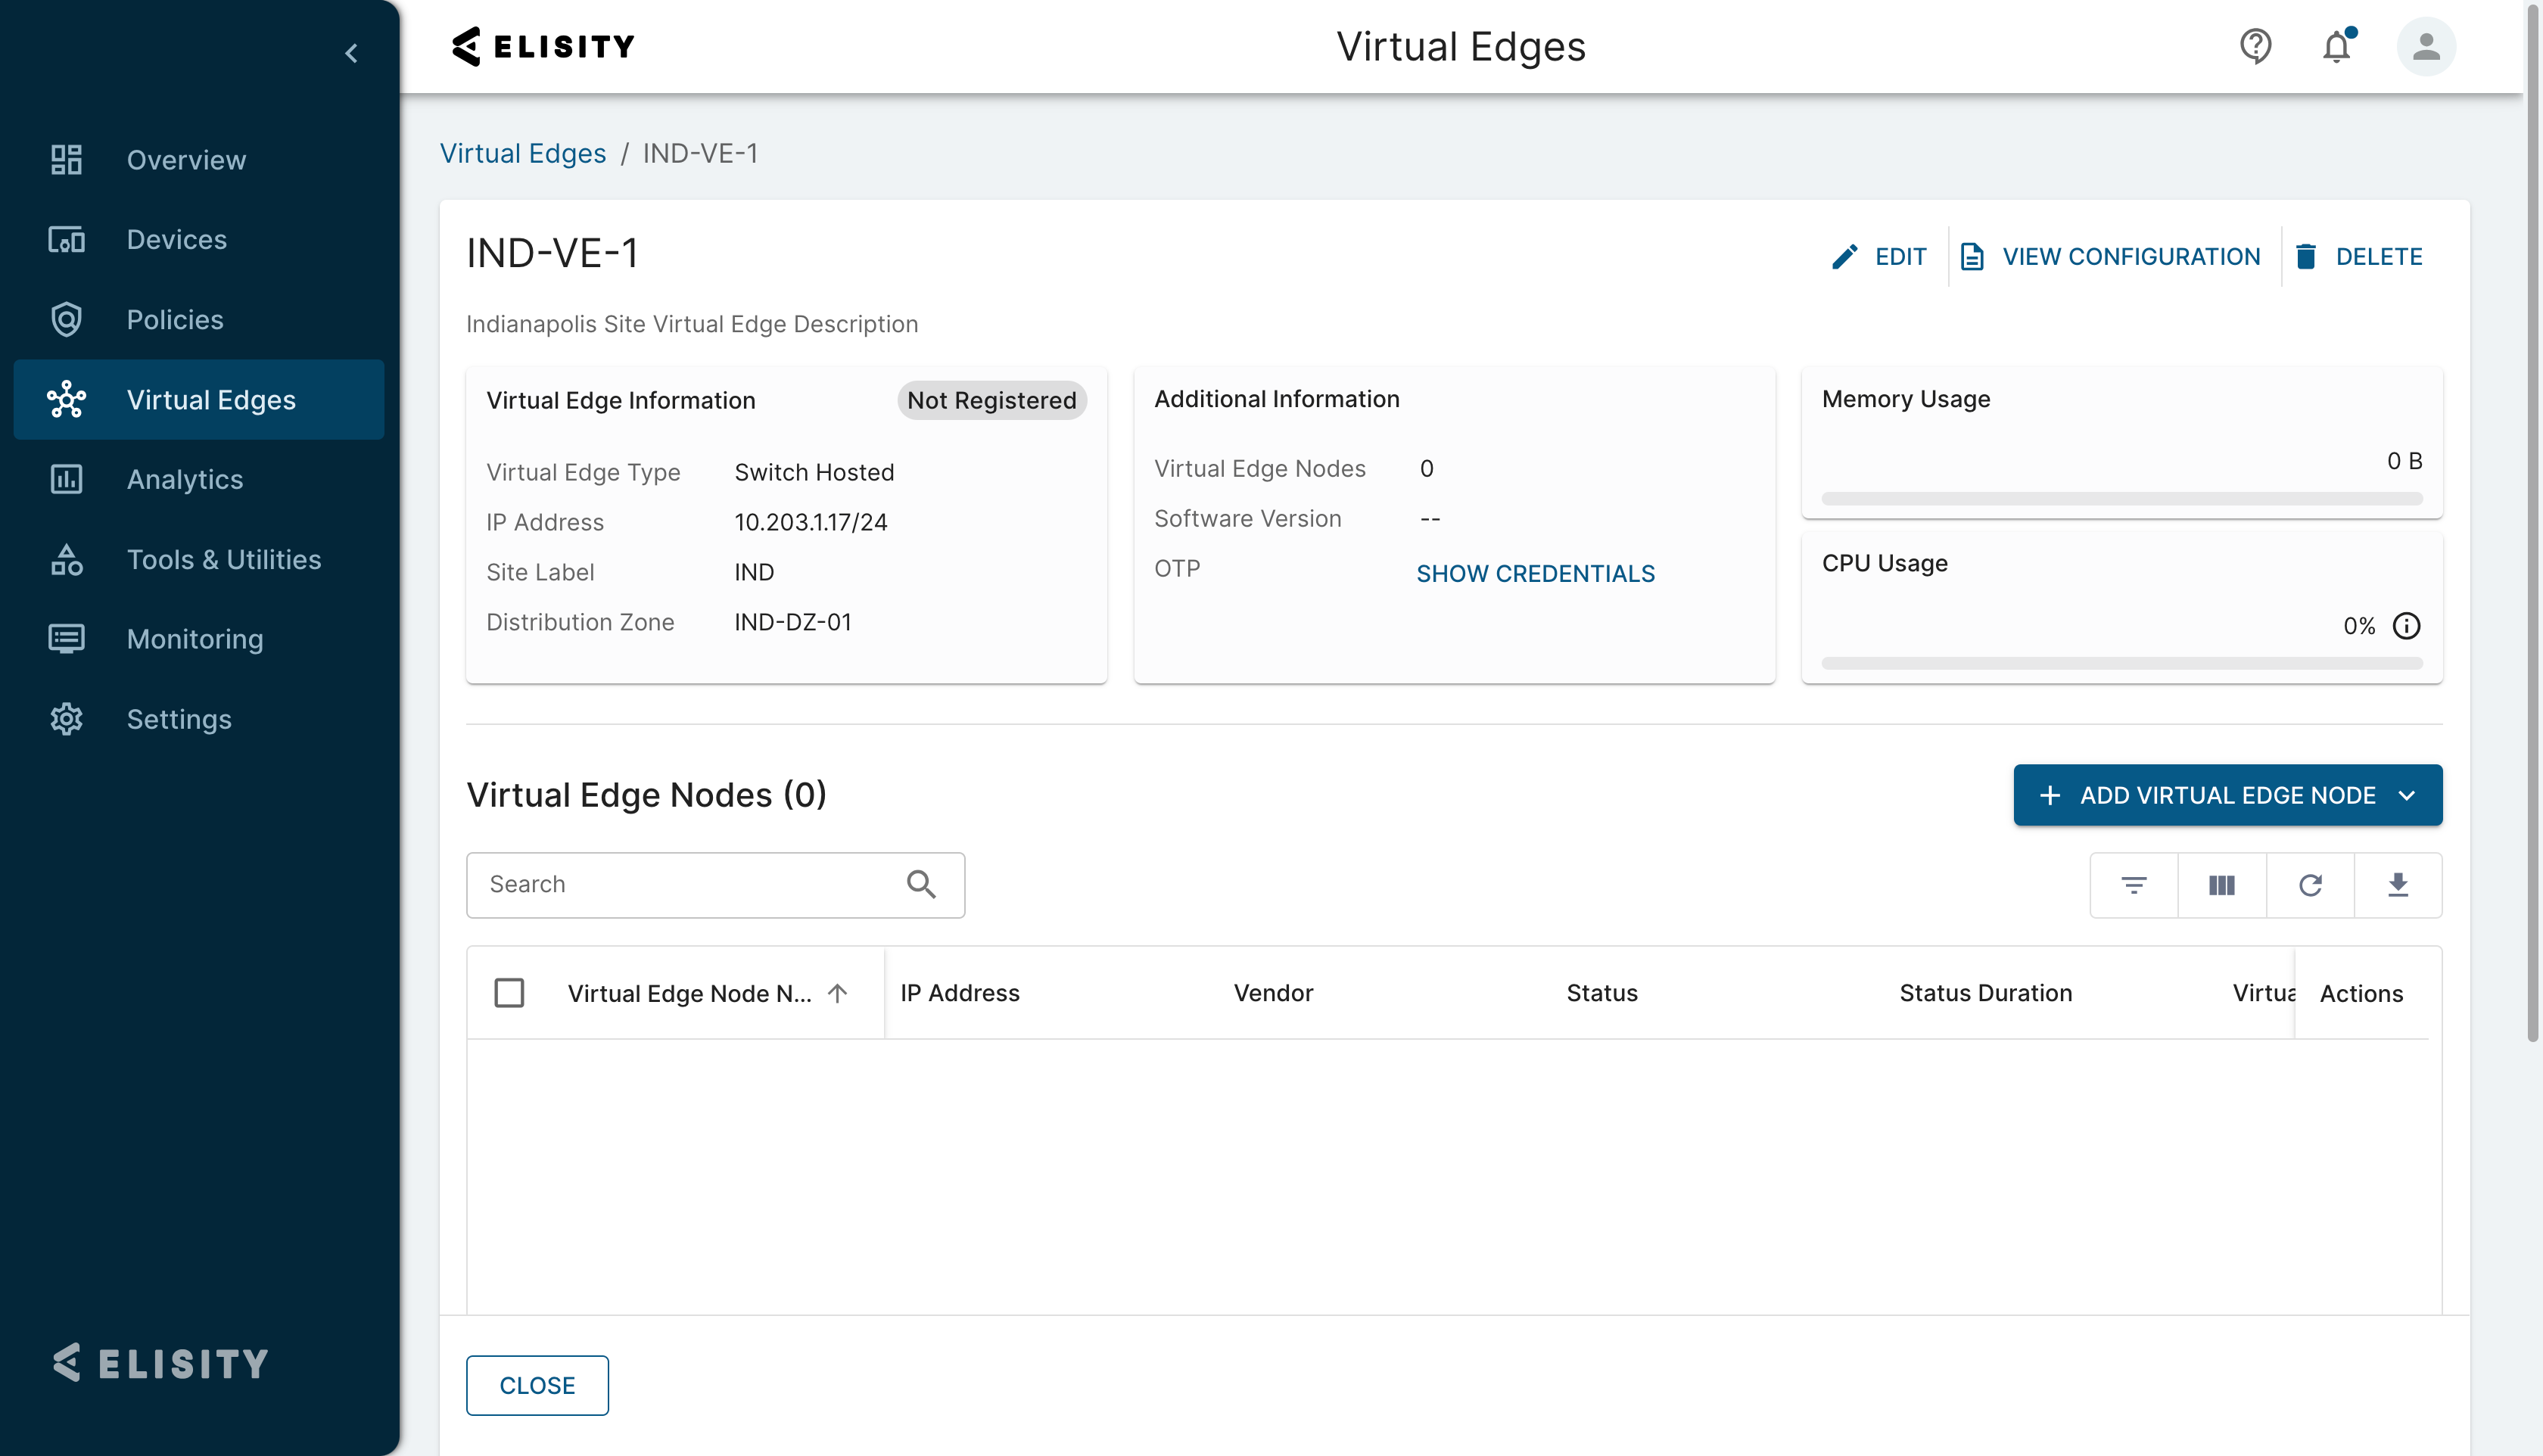Download the nodes table data
2543x1456 pixels.
[x=2397, y=885]
